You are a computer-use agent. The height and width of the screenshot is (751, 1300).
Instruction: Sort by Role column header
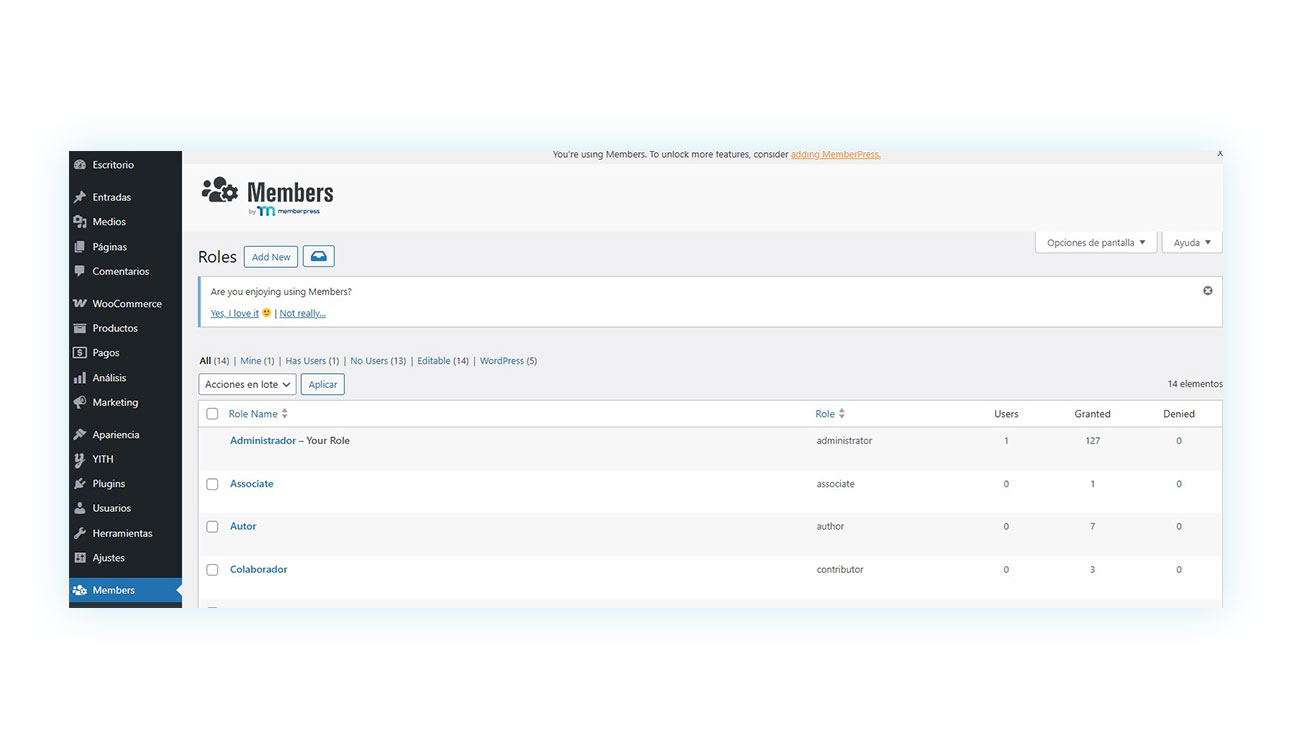[x=825, y=414]
